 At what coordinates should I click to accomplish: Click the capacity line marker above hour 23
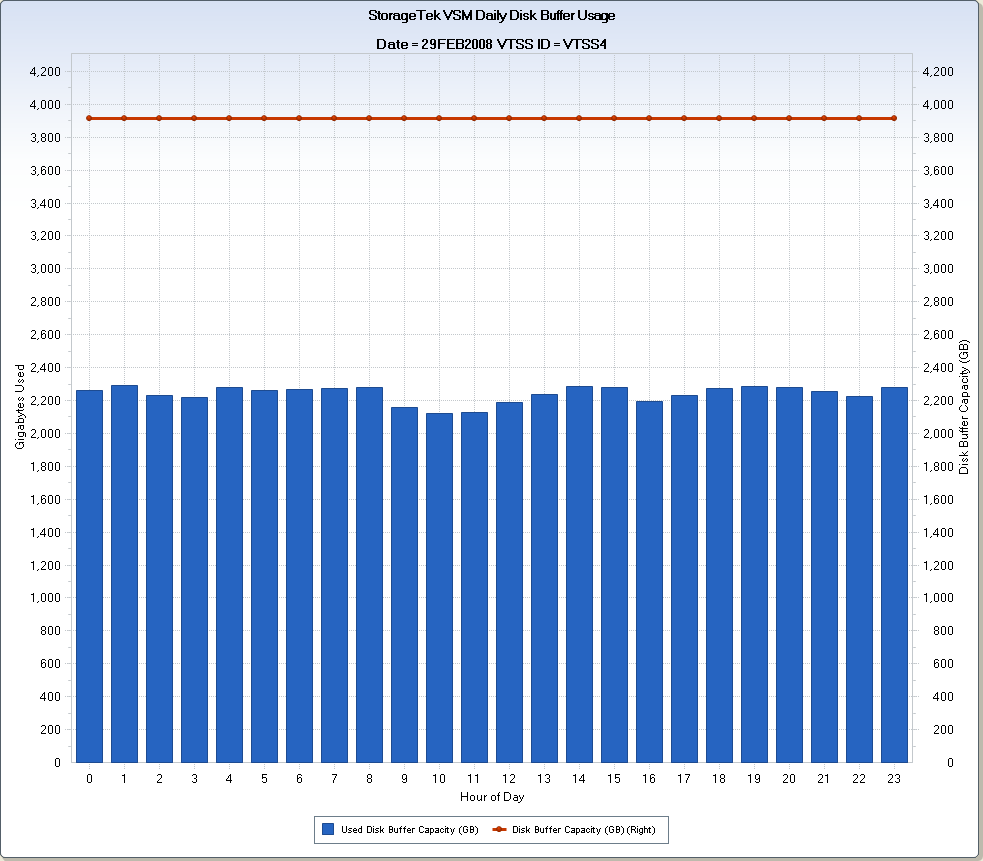click(x=894, y=118)
